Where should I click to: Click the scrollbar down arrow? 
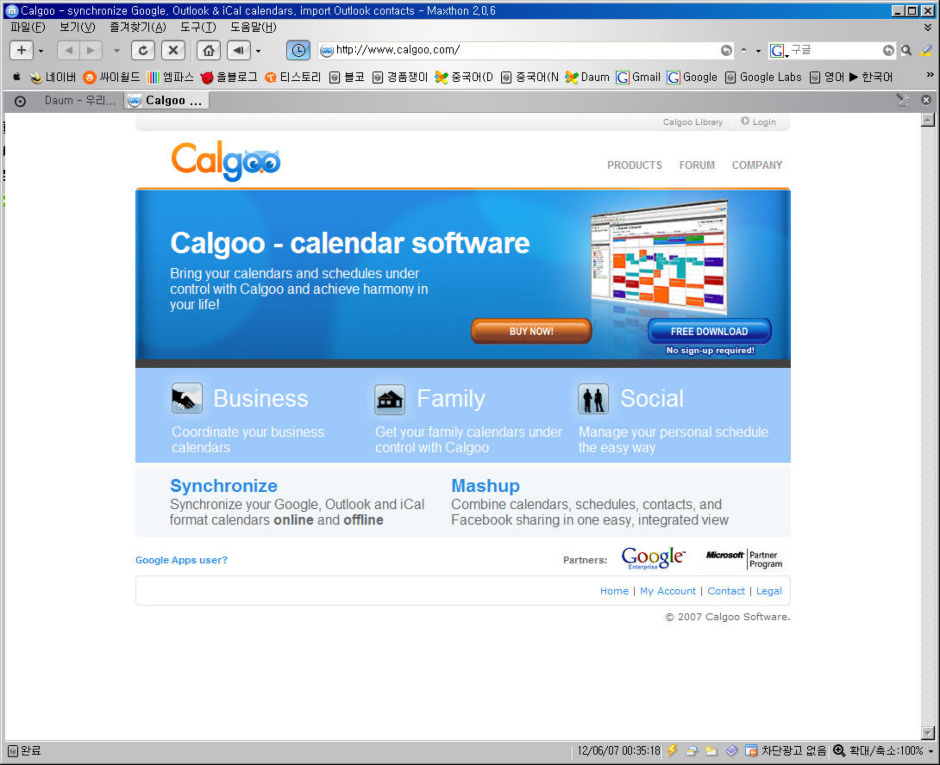click(x=927, y=733)
